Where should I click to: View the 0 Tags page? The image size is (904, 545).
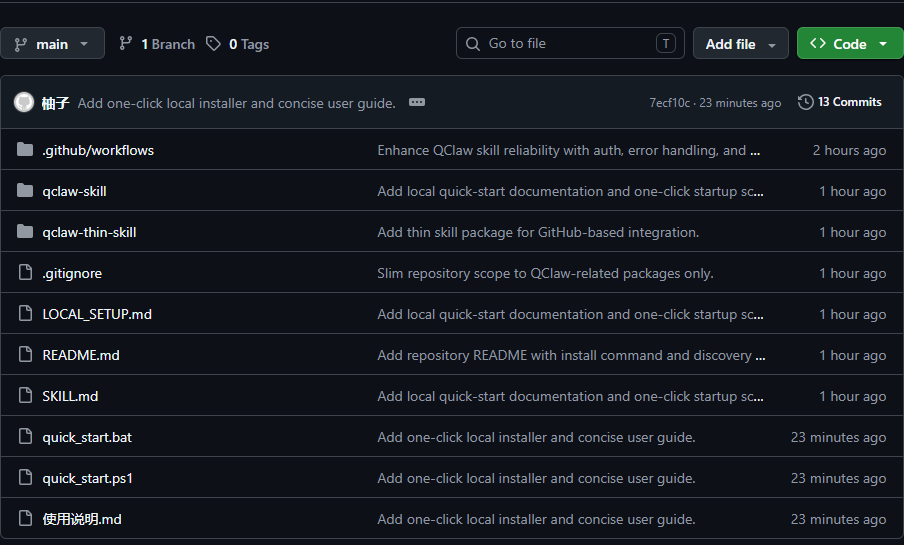tap(248, 44)
